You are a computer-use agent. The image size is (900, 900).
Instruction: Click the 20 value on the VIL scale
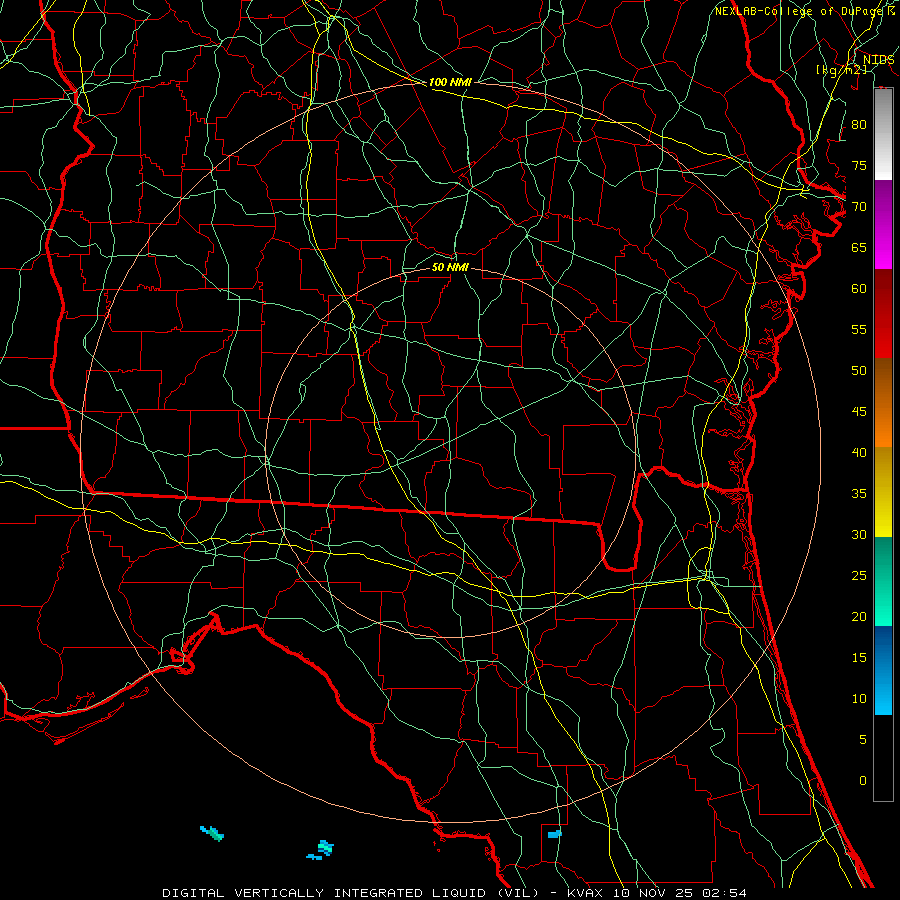click(x=859, y=617)
